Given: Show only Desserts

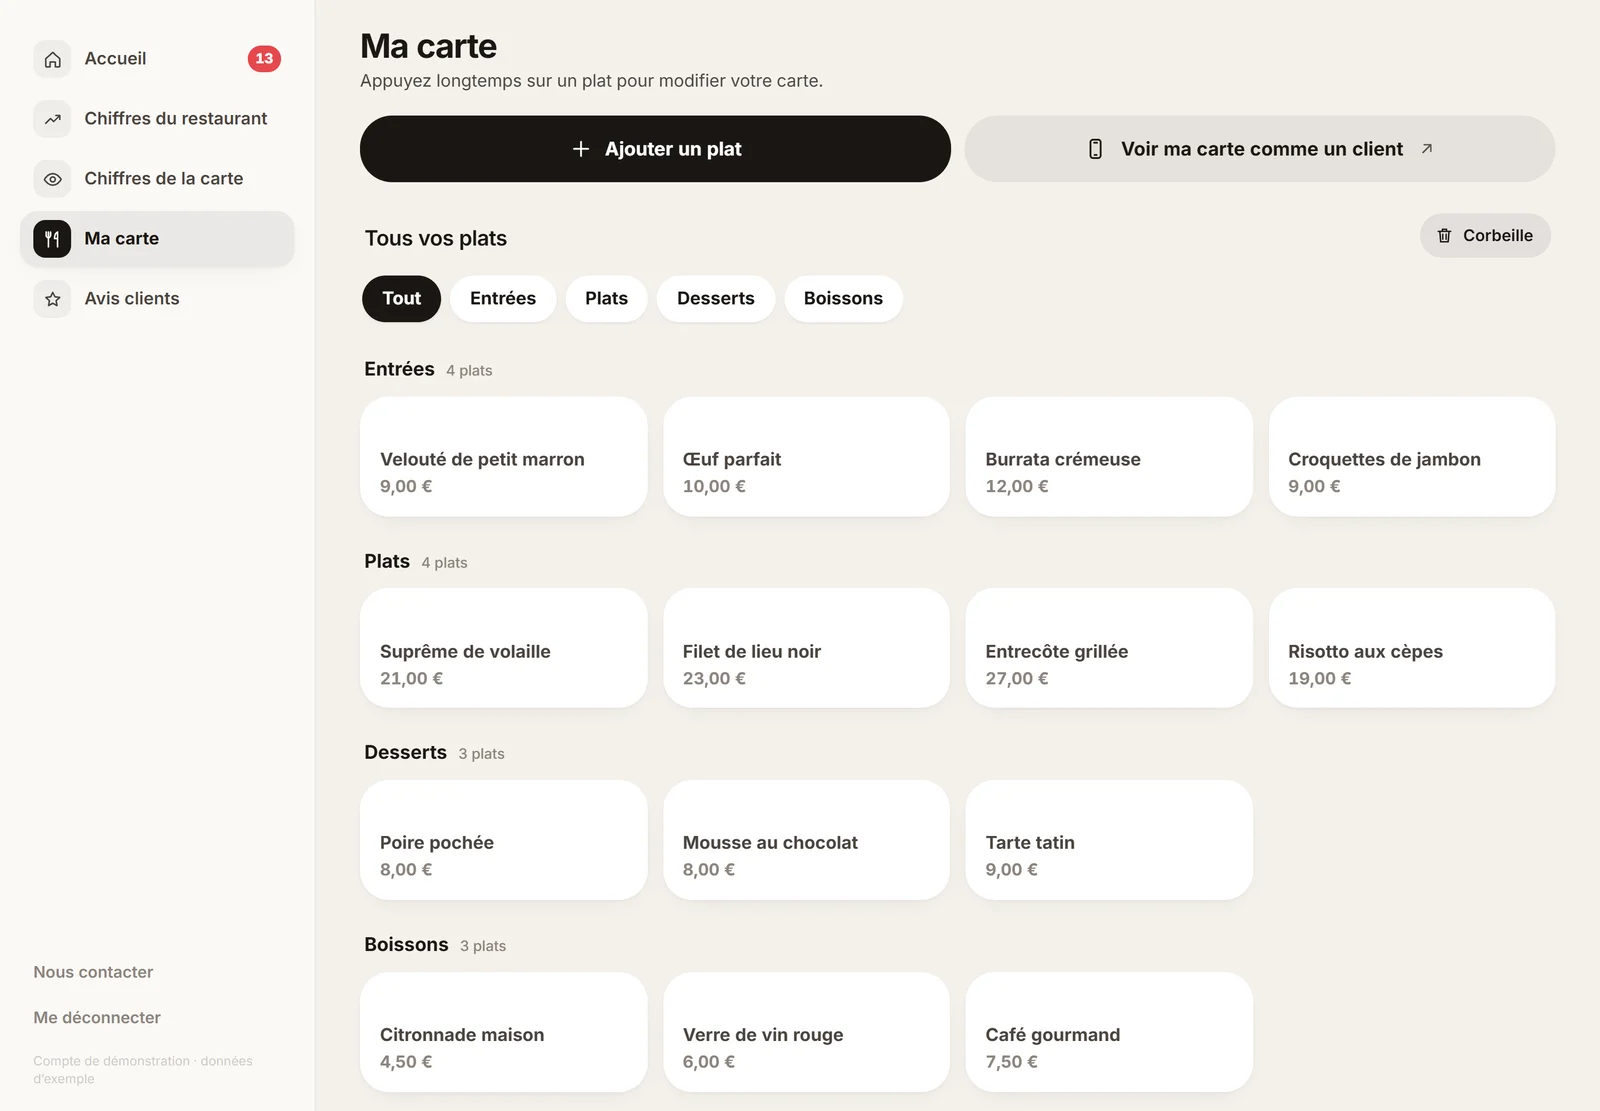Looking at the screenshot, I should click(x=716, y=299).
